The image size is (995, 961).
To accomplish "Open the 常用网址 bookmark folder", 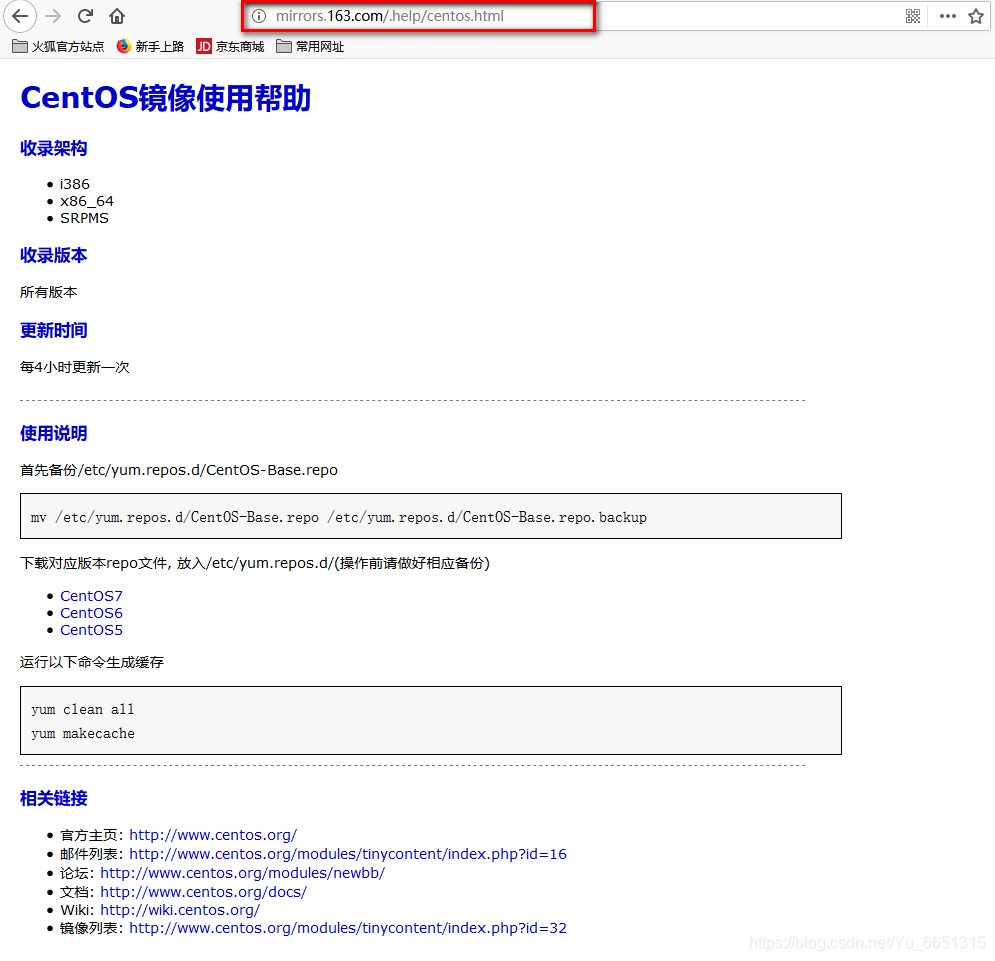I will 310,46.
